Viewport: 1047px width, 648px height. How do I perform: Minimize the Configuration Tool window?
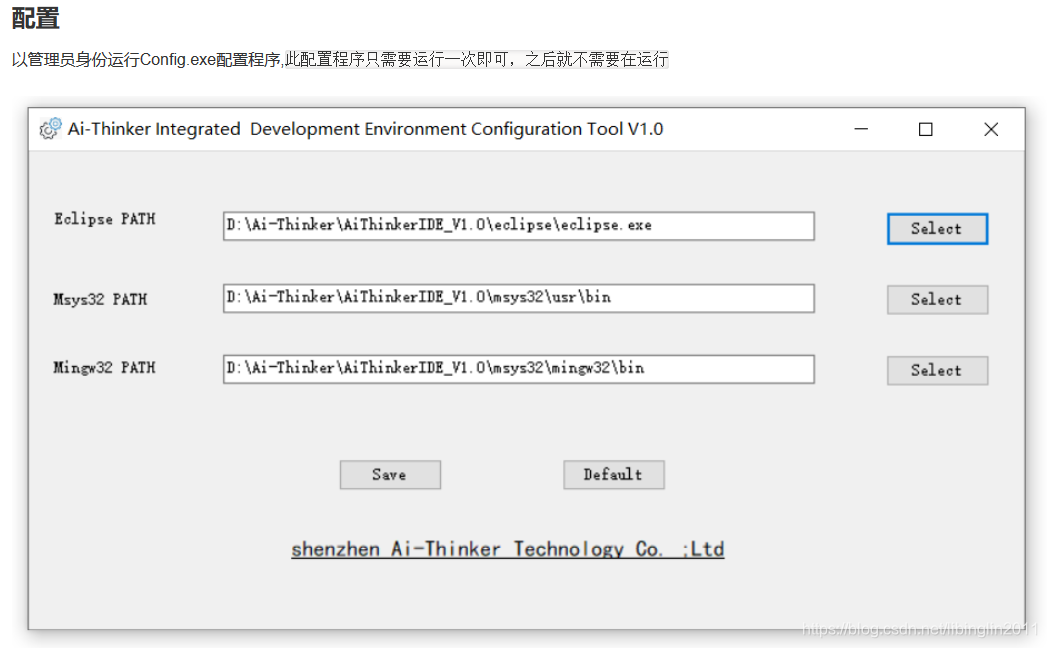pos(861,129)
